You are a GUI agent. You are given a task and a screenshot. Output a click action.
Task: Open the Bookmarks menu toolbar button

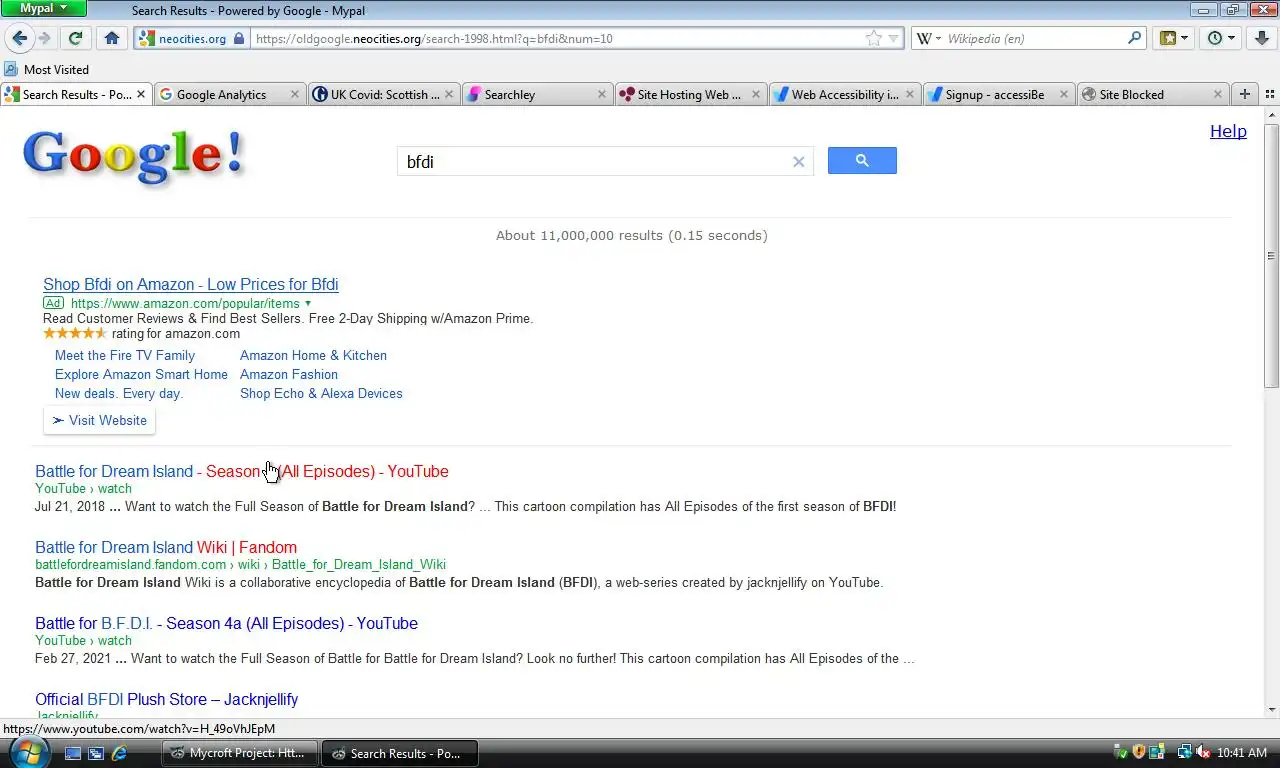[1174, 38]
